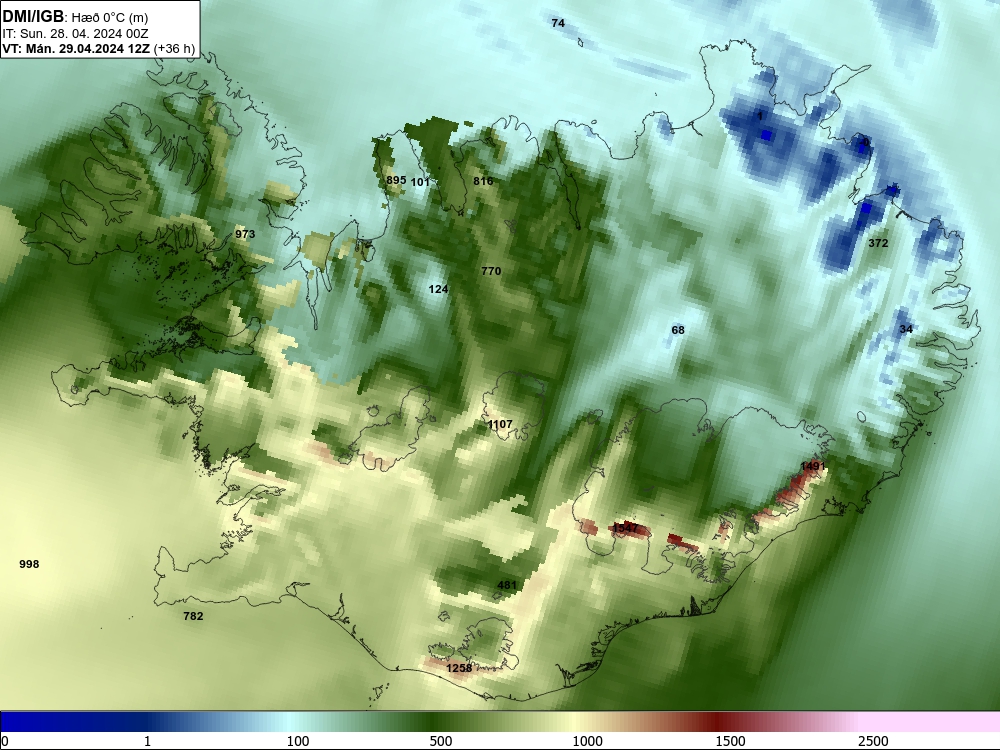Click the map value 1491
The width and height of the screenshot is (1000, 750).
[812, 466]
